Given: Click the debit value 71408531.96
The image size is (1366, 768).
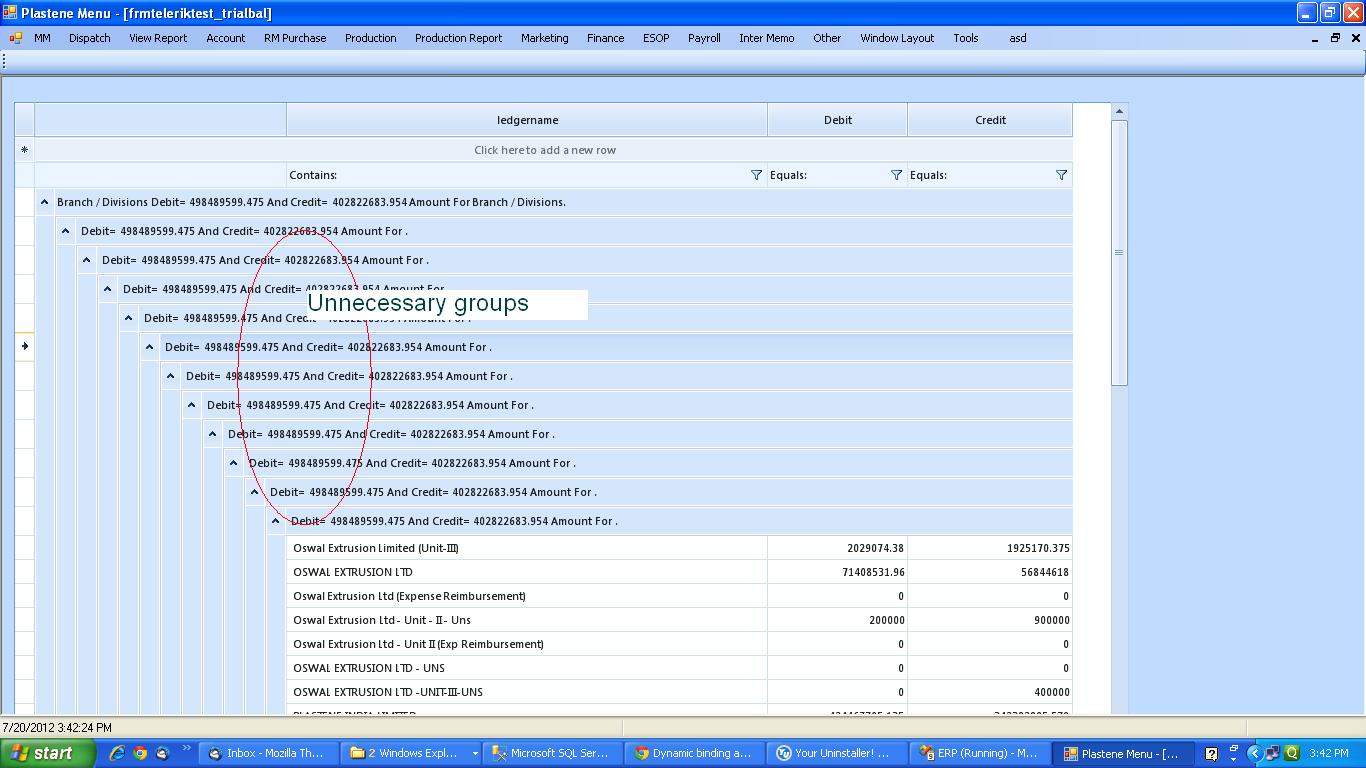Looking at the screenshot, I should point(874,572).
